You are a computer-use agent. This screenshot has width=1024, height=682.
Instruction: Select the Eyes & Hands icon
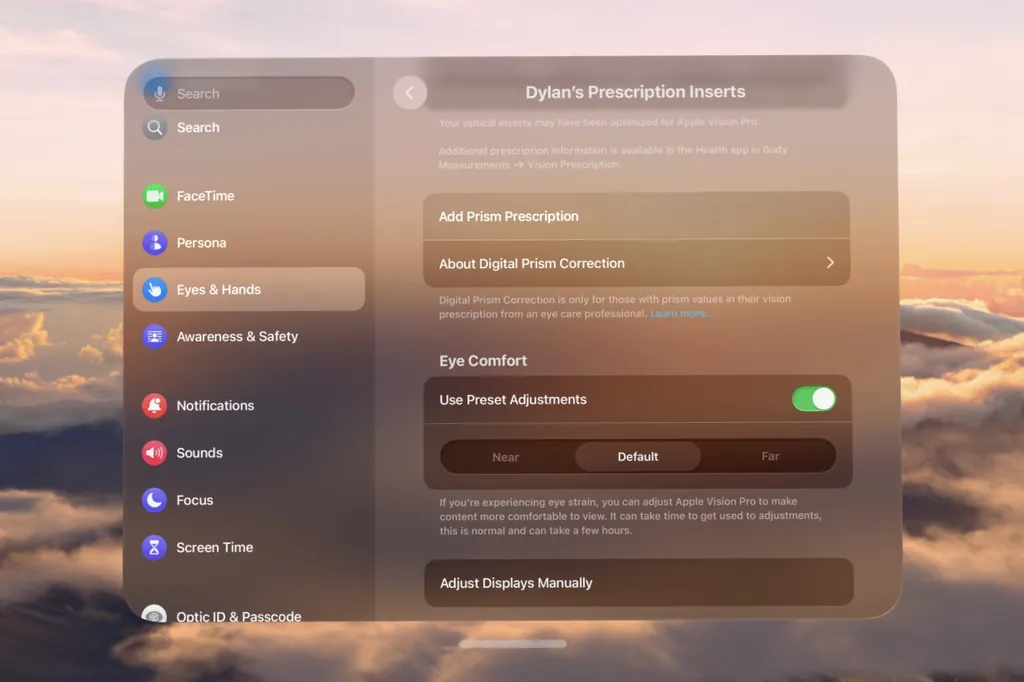pos(154,290)
